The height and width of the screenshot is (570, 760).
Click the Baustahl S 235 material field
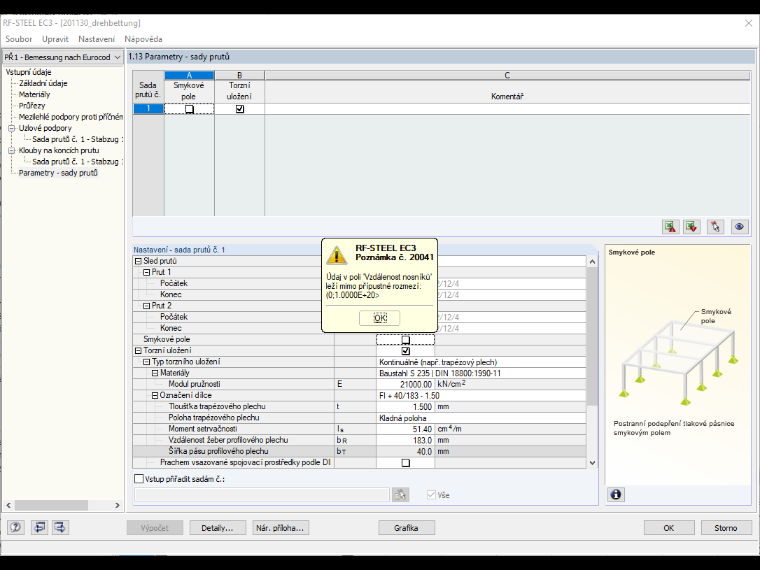(x=481, y=373)
